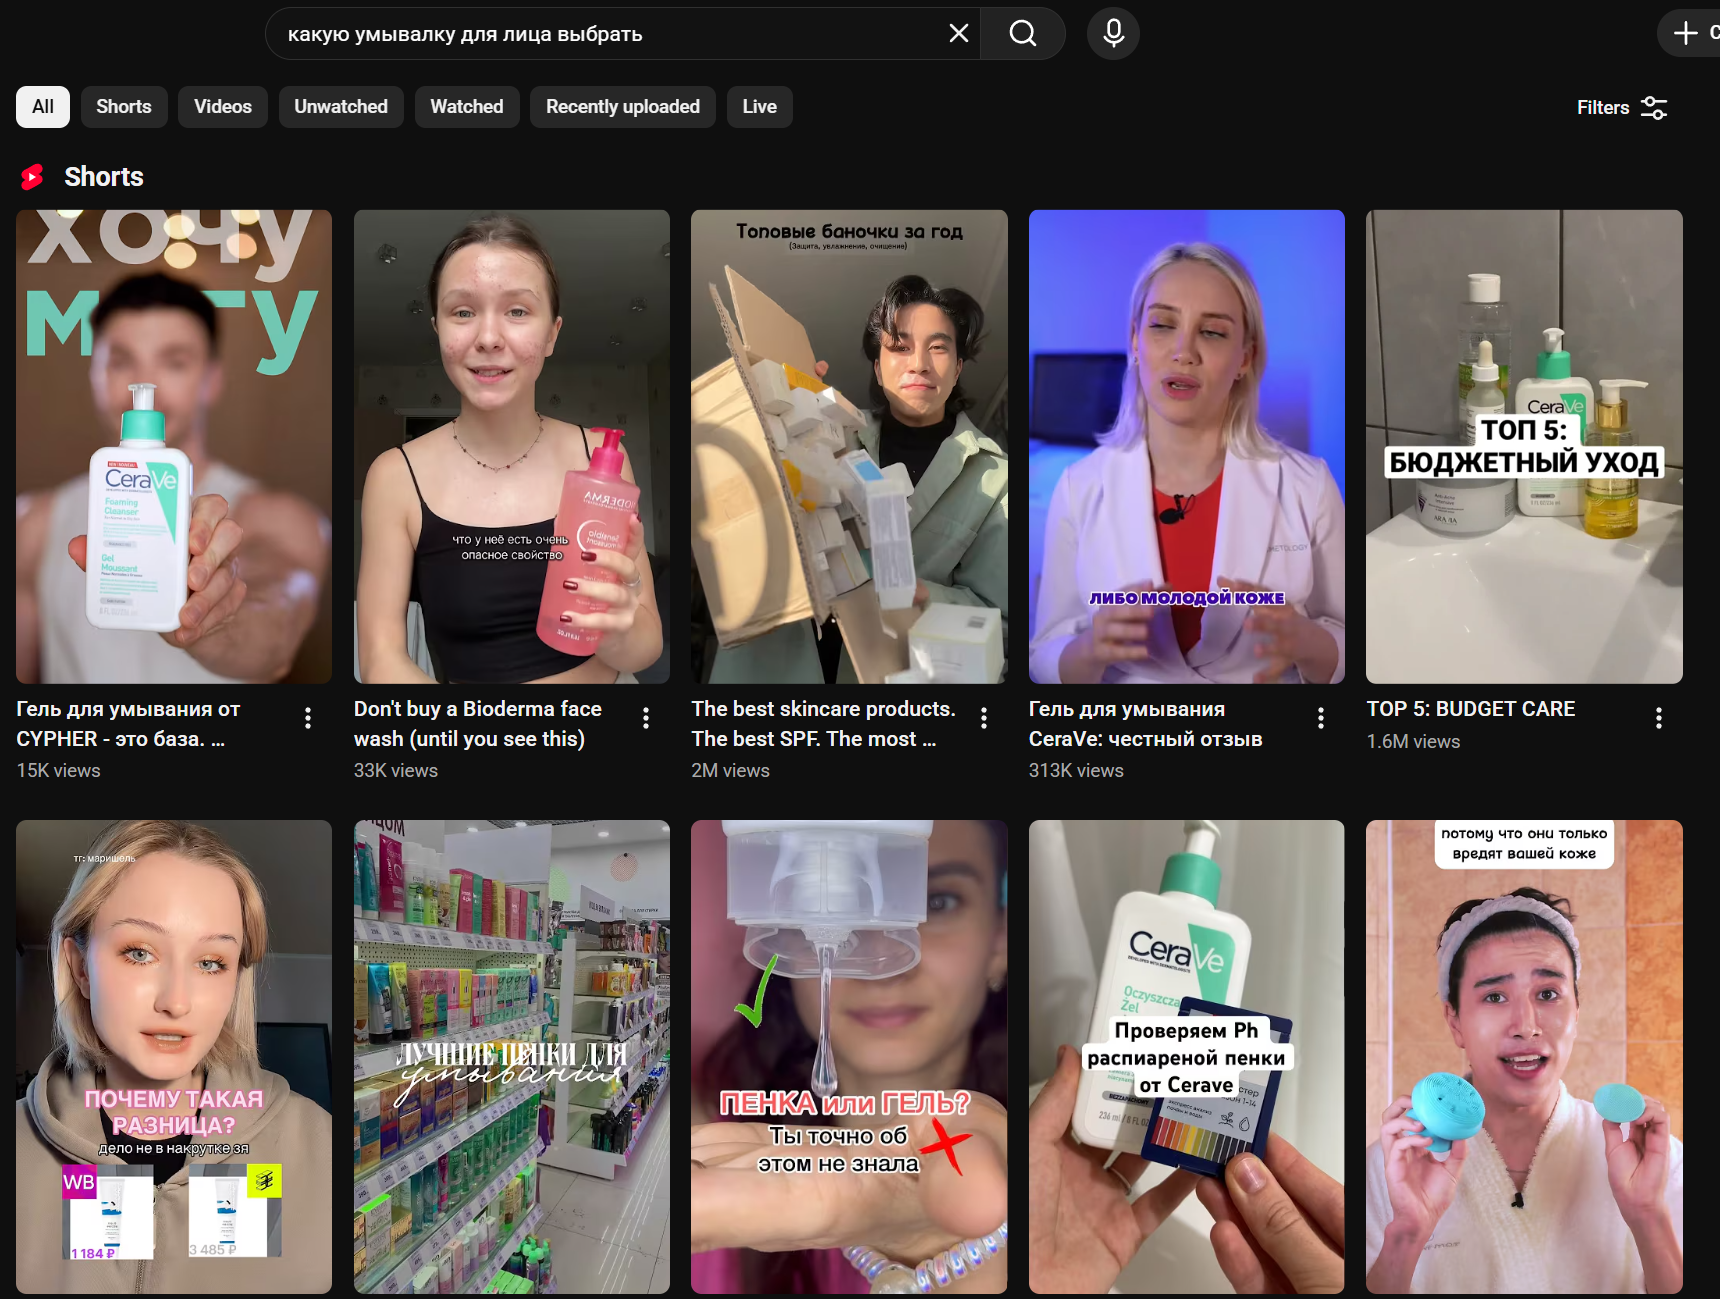Open title 'The best skincare products'
The image size is (1720, 1299).
[823, 724]
